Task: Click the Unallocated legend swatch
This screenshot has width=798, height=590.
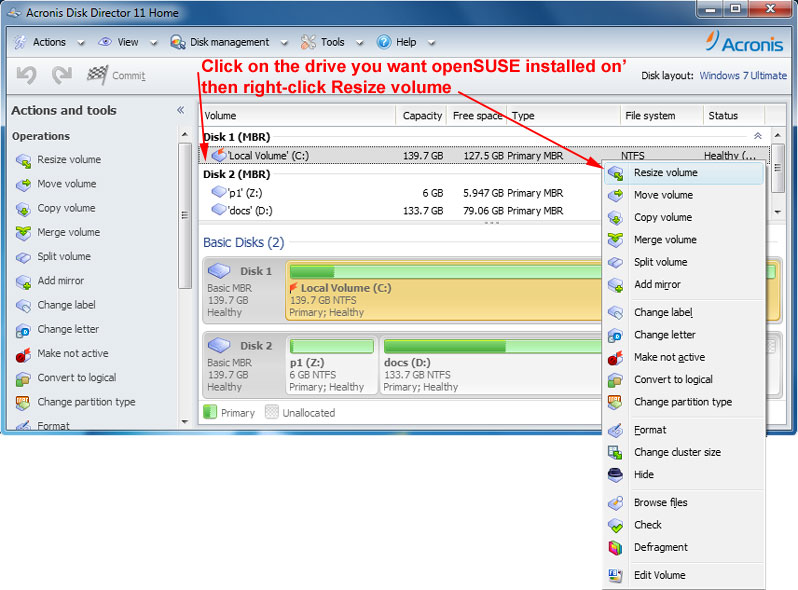Action: click(x=272, y=412)
